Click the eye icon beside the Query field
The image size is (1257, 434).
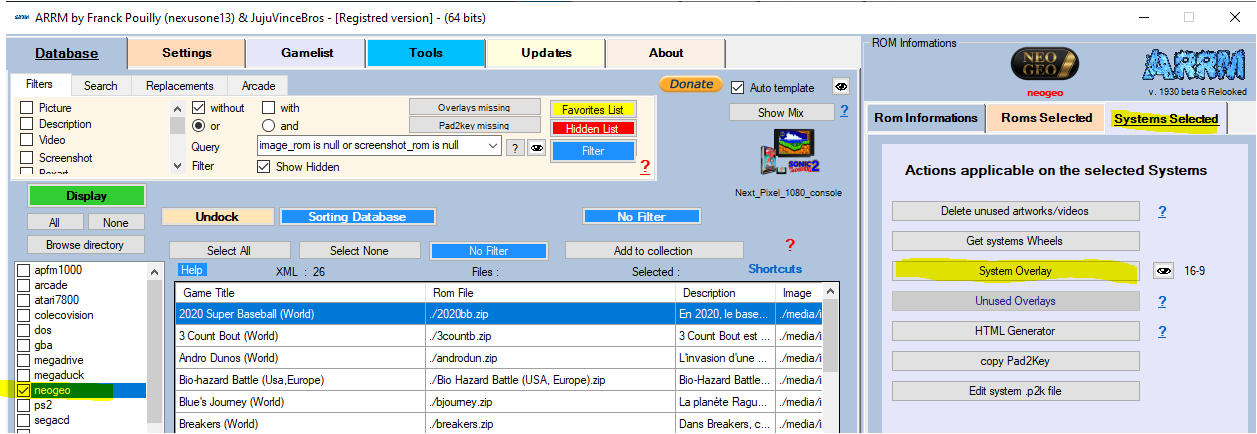coord(537,147)
